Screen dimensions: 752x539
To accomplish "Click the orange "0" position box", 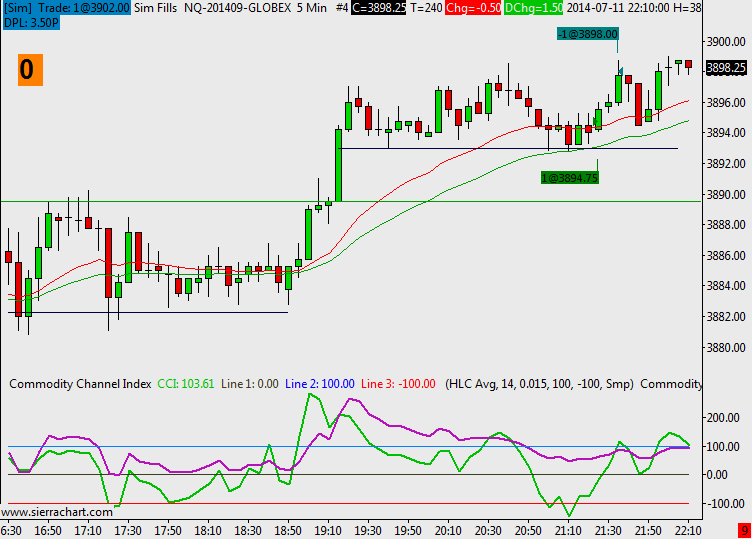I will coord(30,70).
